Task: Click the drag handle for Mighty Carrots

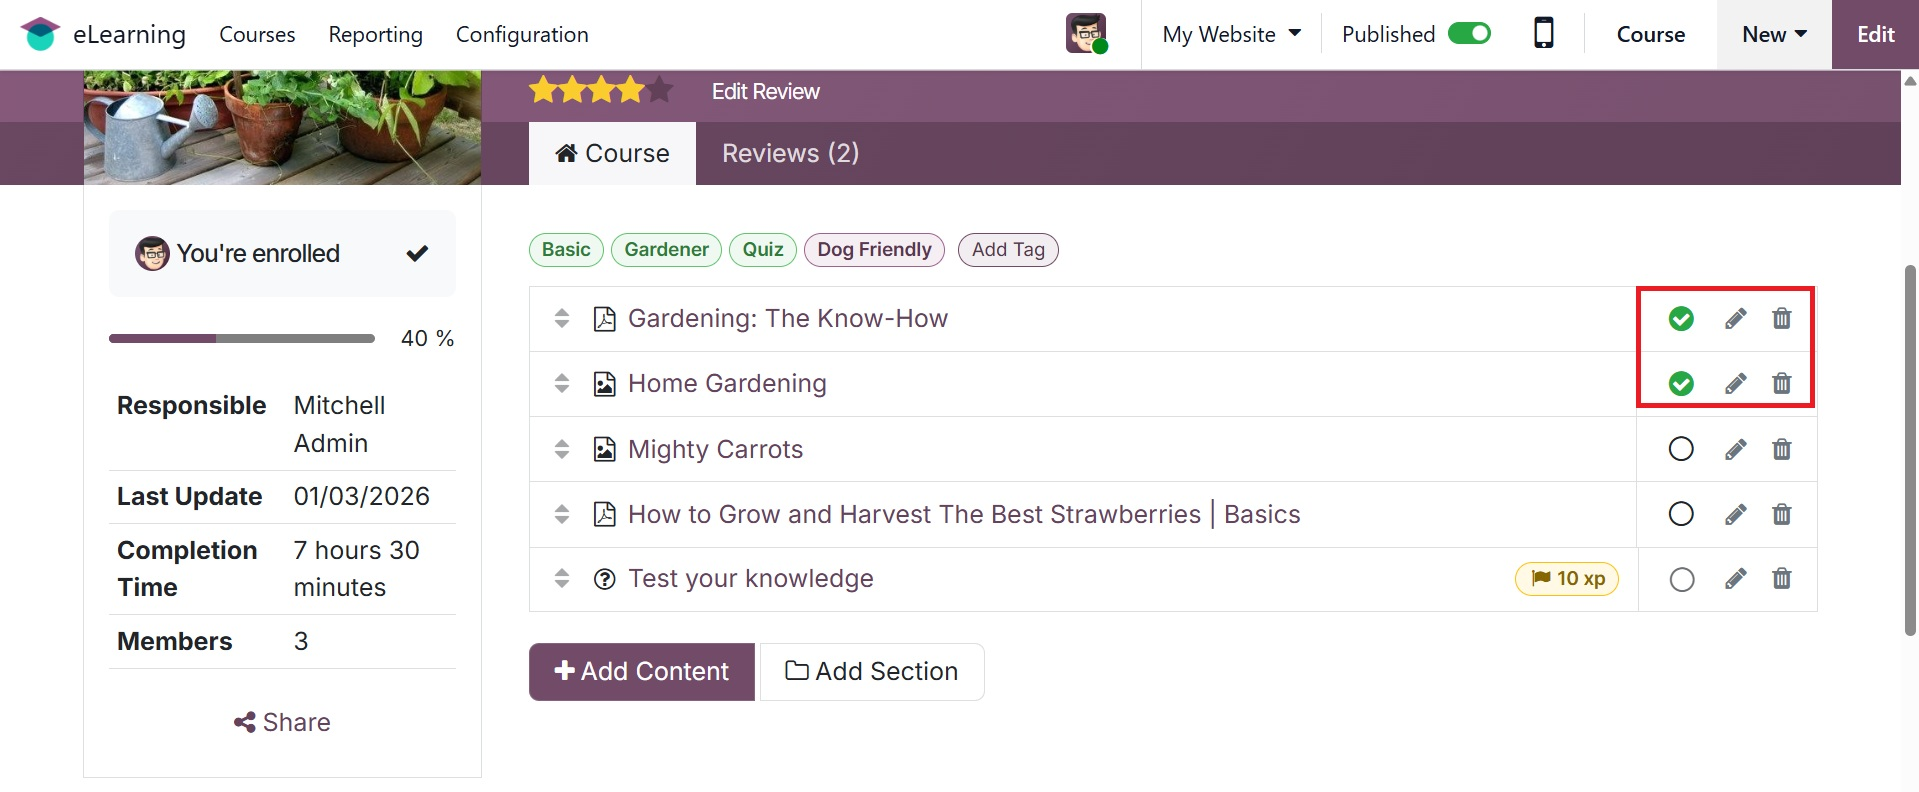Action: 562,449
